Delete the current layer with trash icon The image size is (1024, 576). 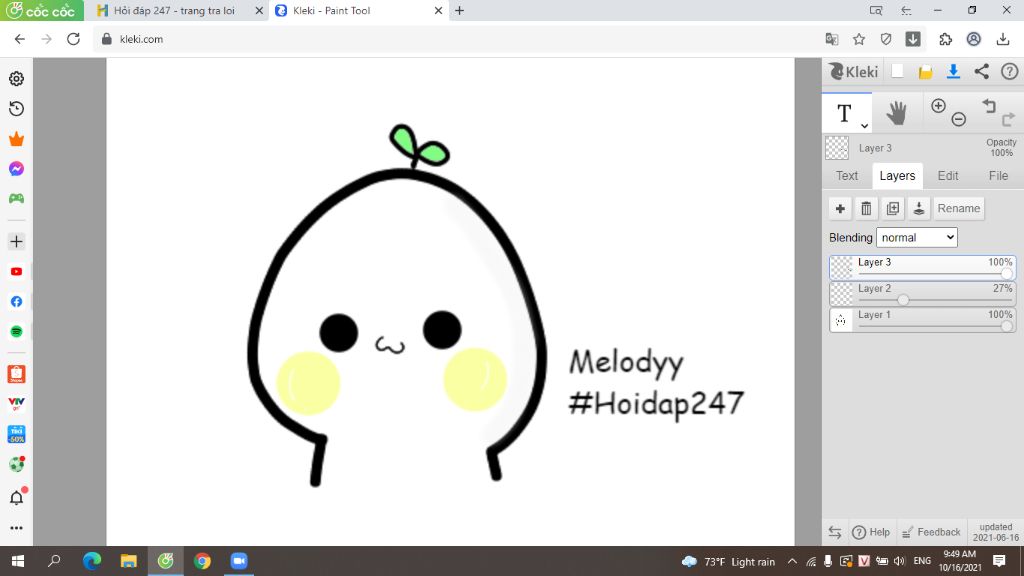(866, 208)
